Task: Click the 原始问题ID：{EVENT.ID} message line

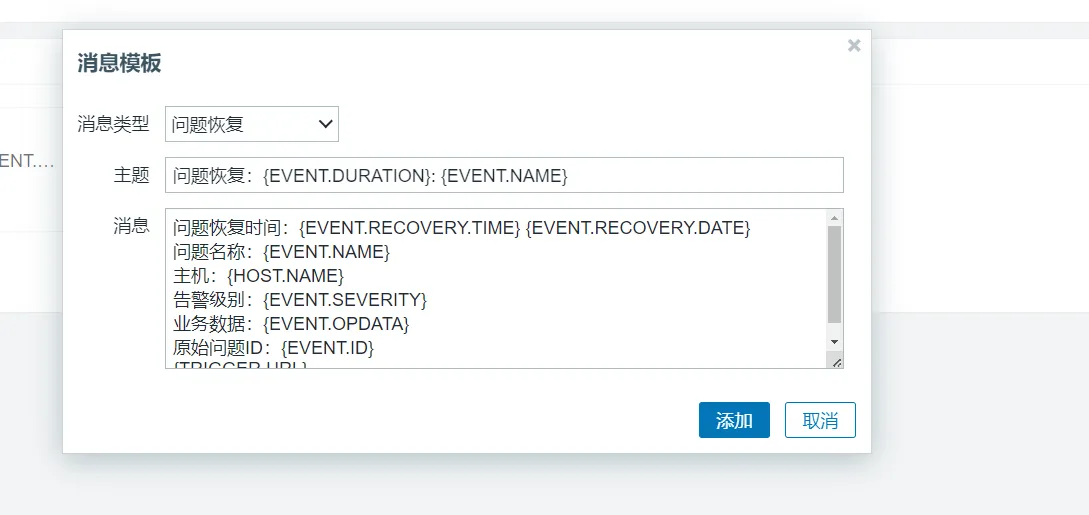Action: [x=273, y=348]
